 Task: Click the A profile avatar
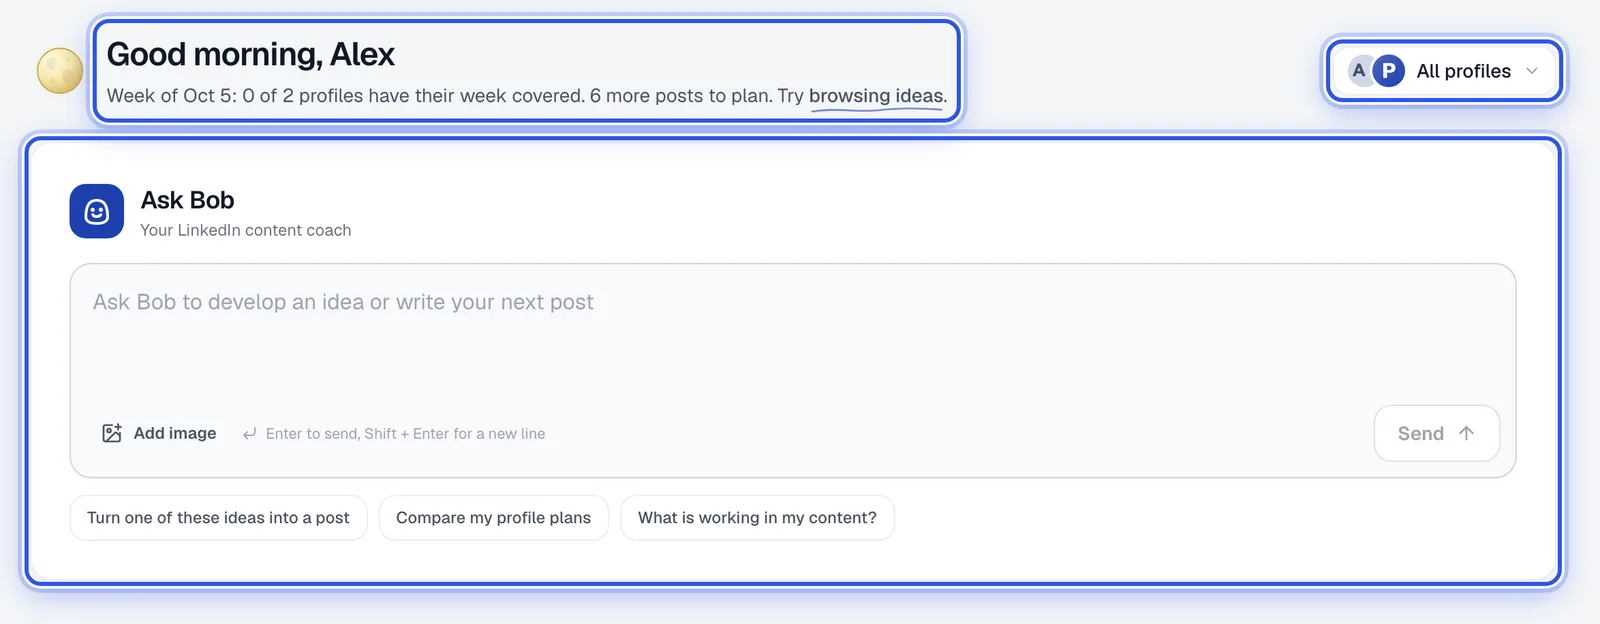coord(1359,71)
